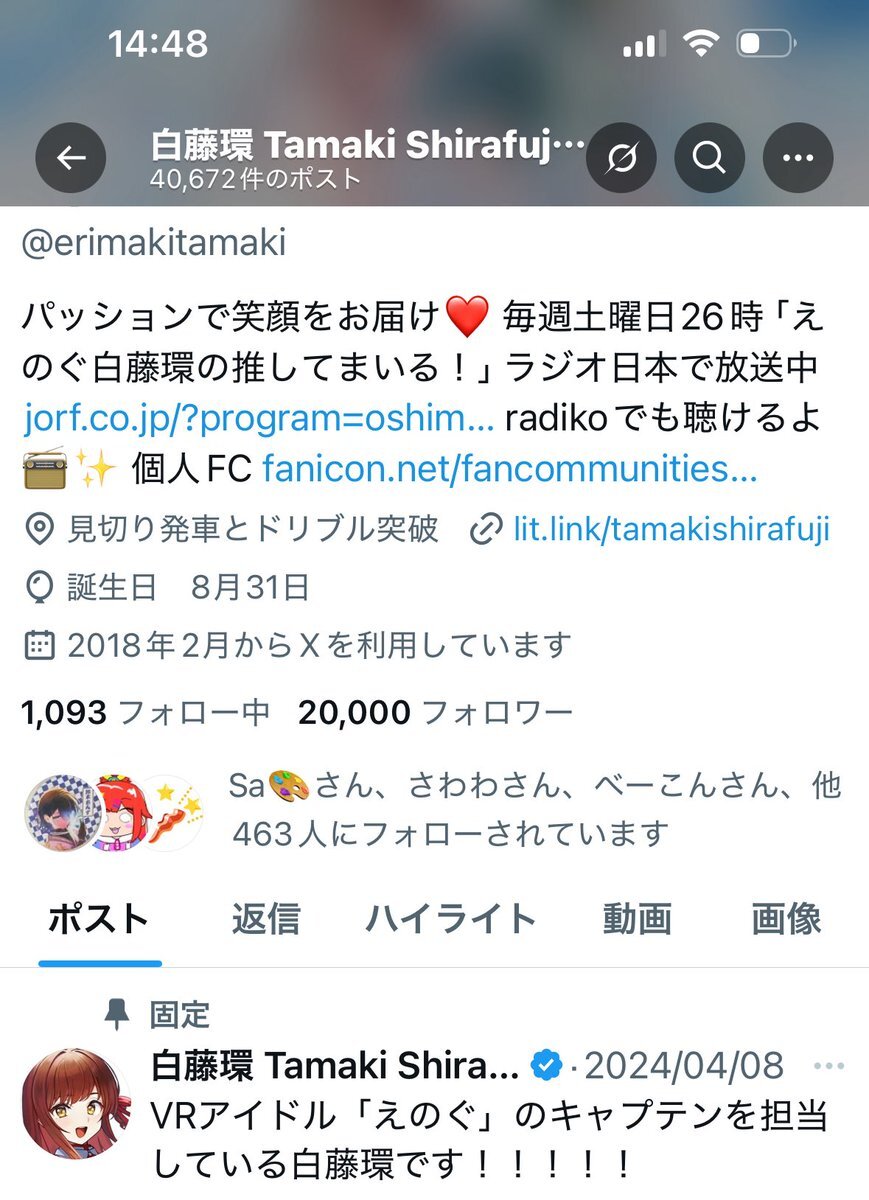This screenshot has height=1200, width=869.
Task: Tap the mutual followers avatar group
Action: coord(114,812)
